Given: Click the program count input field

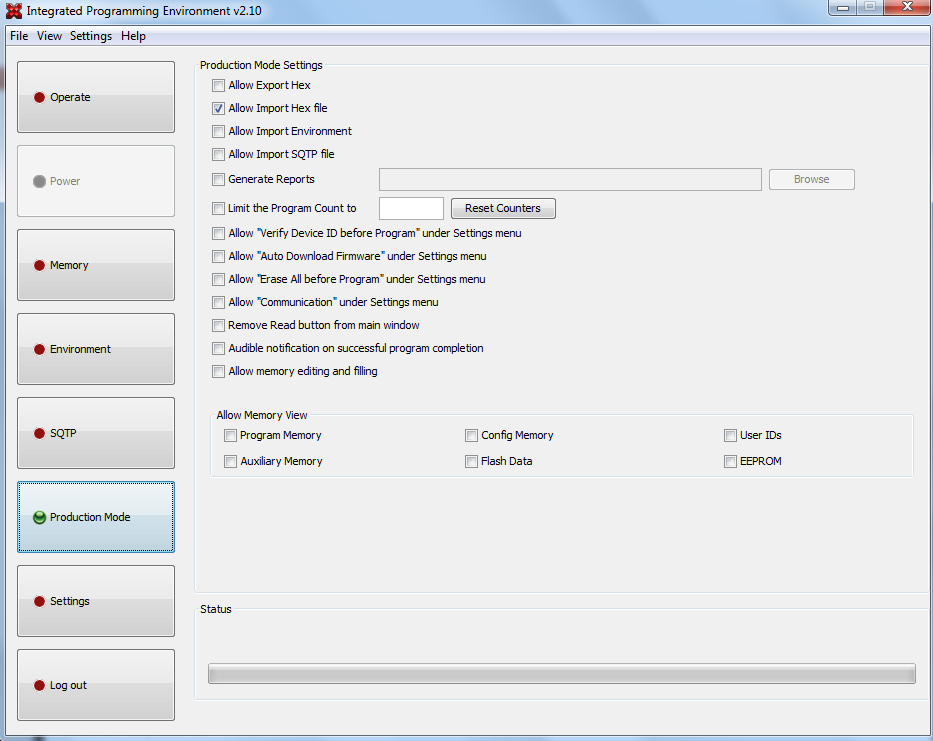Looking at the screenshot, I should (411, 208).
